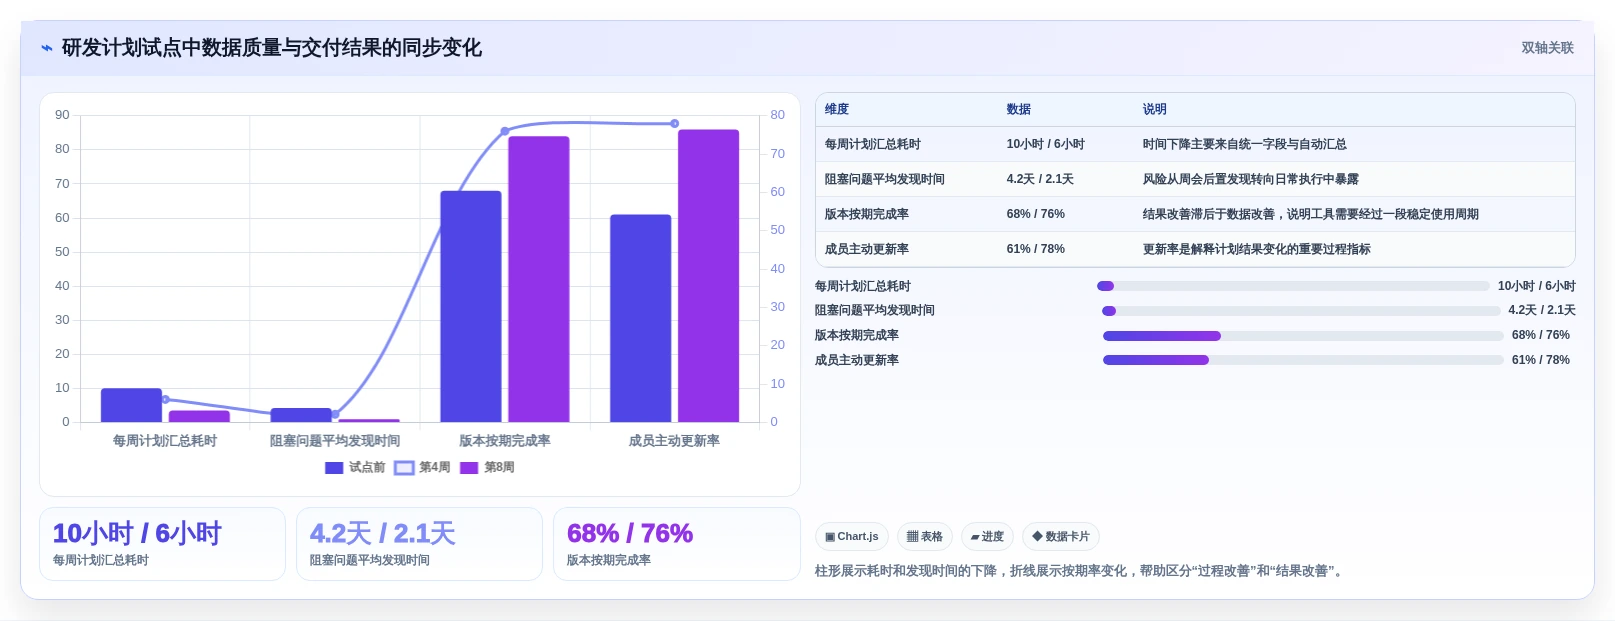Image resolution: width=1615 pixels, height=621 pixels.
Task: Click the note 更新率是解释计划结果变化的重要过程指标
Action: (1256, 250)
